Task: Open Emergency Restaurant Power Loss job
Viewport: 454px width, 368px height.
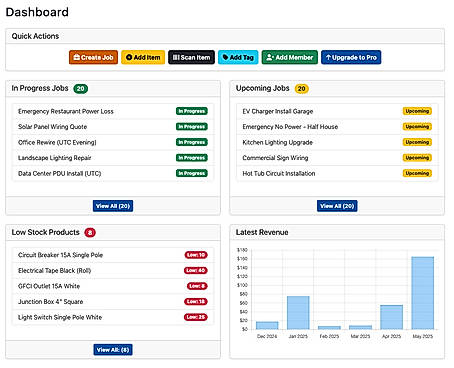Action: click(x=113, y=111)
